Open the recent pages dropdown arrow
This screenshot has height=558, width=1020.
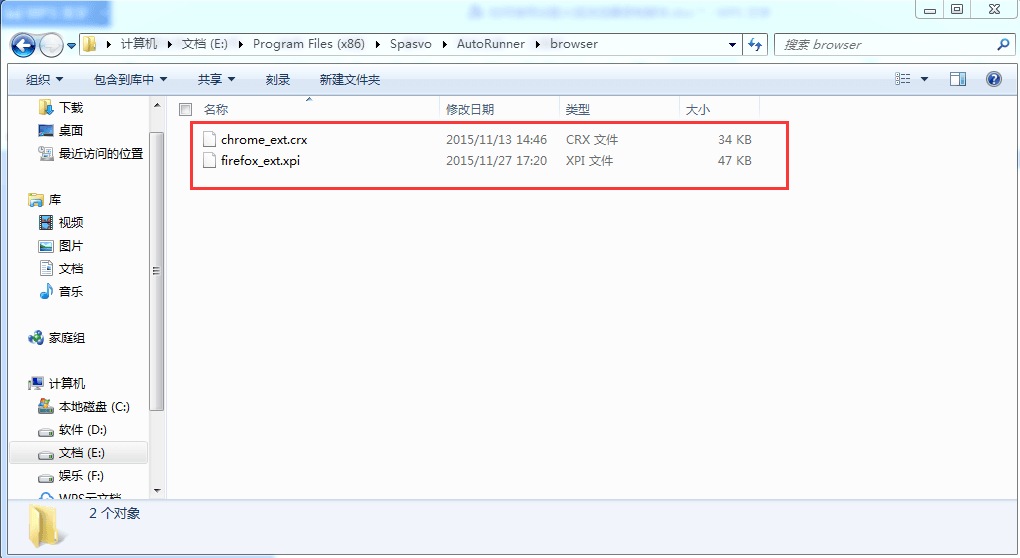tap(72, 46)
